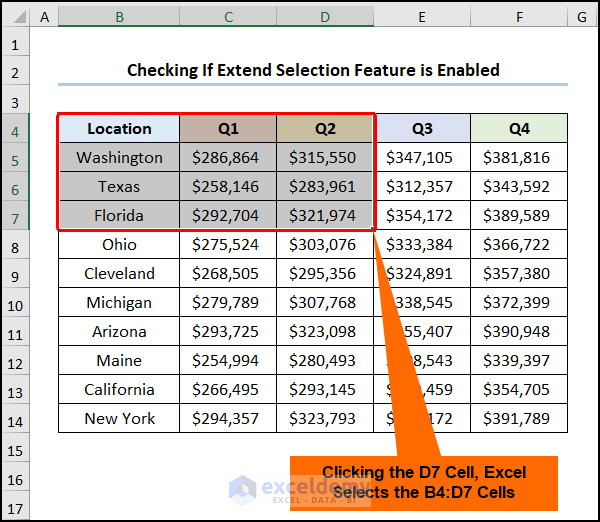Select the Washington location cell

coord(119,158)
